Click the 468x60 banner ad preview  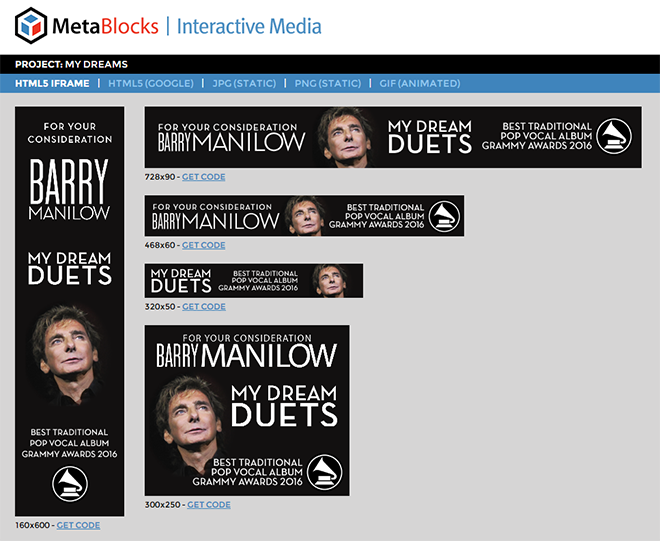[x=304, y=216]
